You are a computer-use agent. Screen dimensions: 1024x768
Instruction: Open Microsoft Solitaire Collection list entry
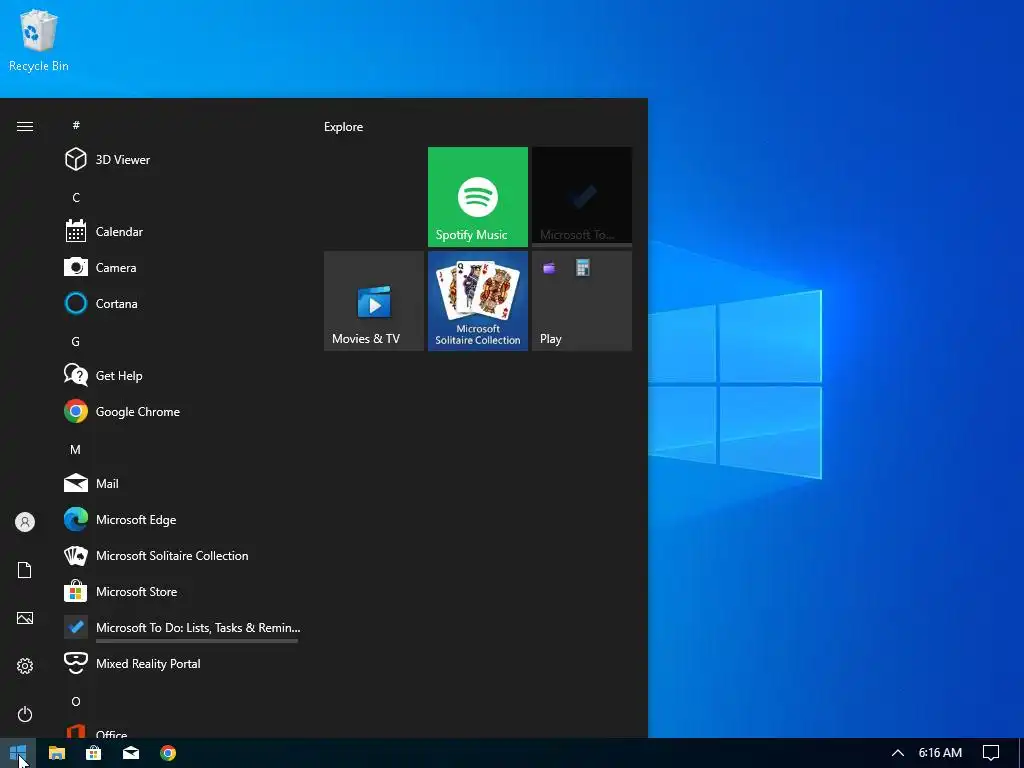pos(181,555)
